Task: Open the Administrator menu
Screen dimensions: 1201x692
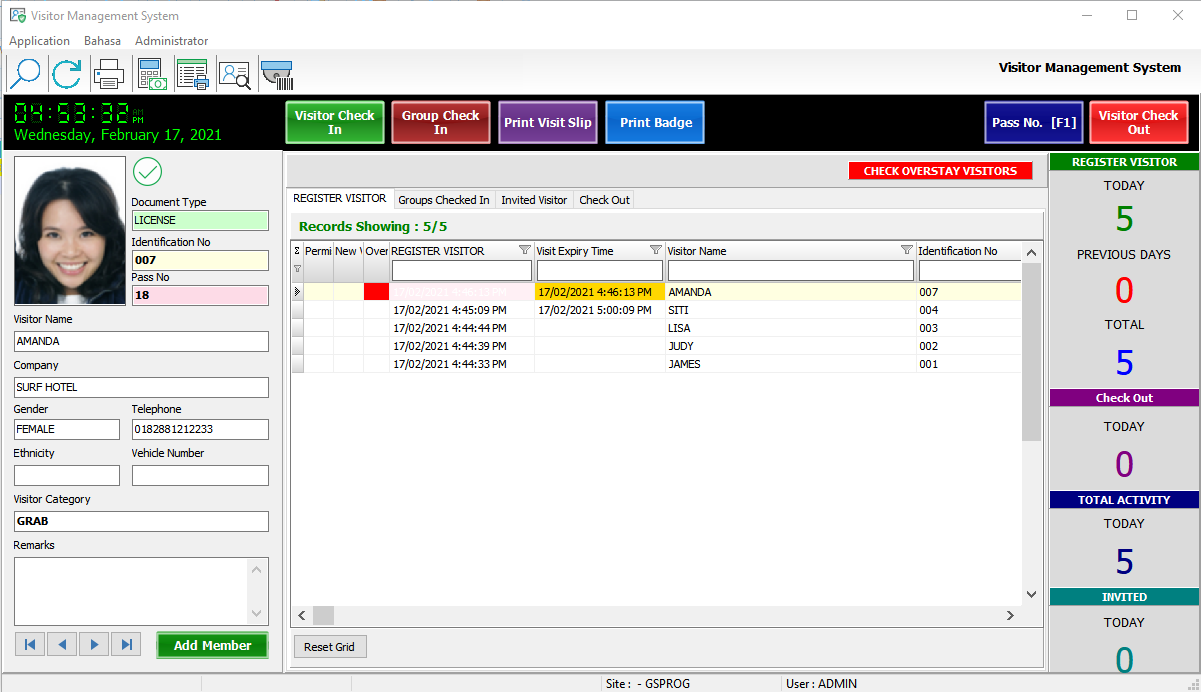Action: click(171, 41)
